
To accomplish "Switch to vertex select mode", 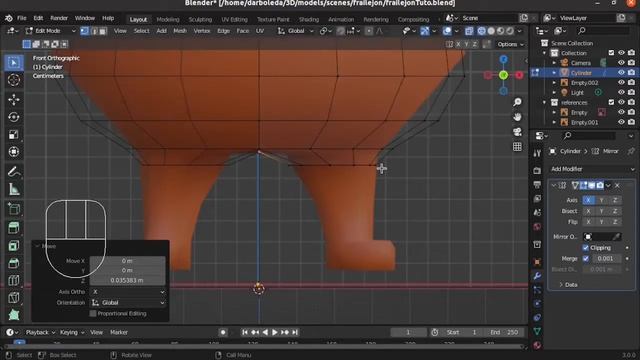I will (84, 31).
